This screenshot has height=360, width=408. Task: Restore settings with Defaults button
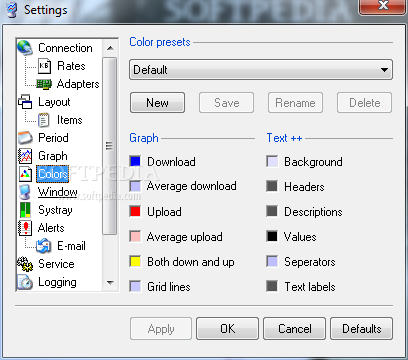[x=362, y=329]
